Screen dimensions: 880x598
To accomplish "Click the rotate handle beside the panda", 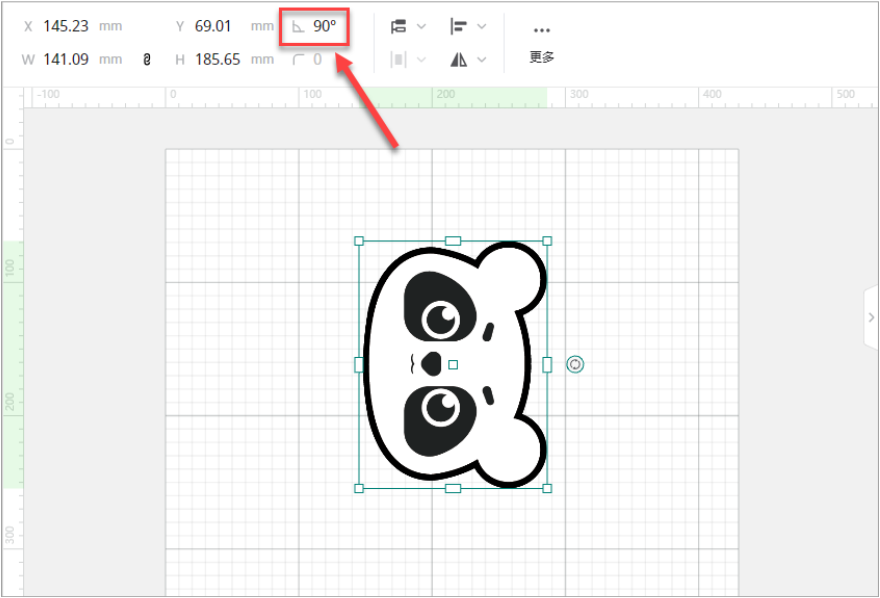I will coord(575,365).
